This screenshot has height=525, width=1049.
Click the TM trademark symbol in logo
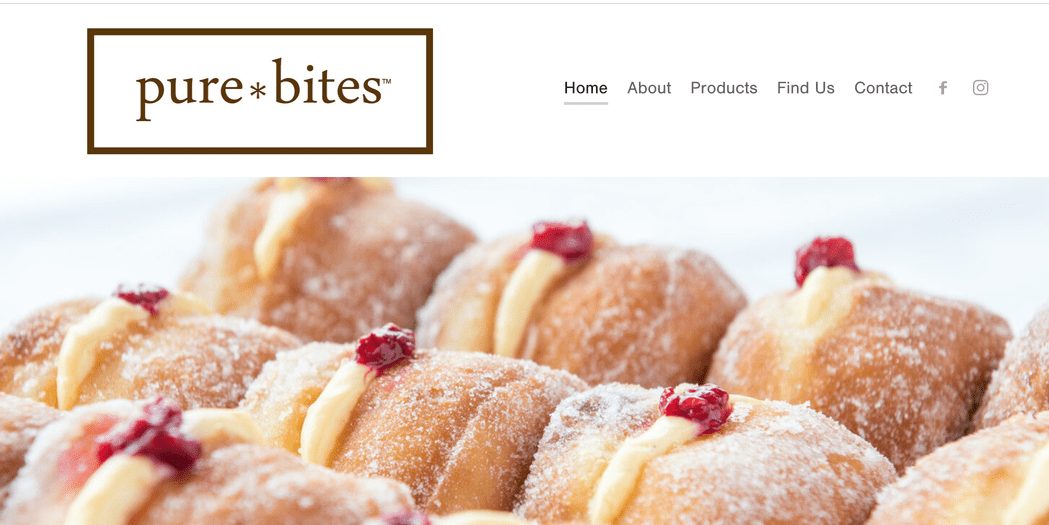tap(386, 80)
